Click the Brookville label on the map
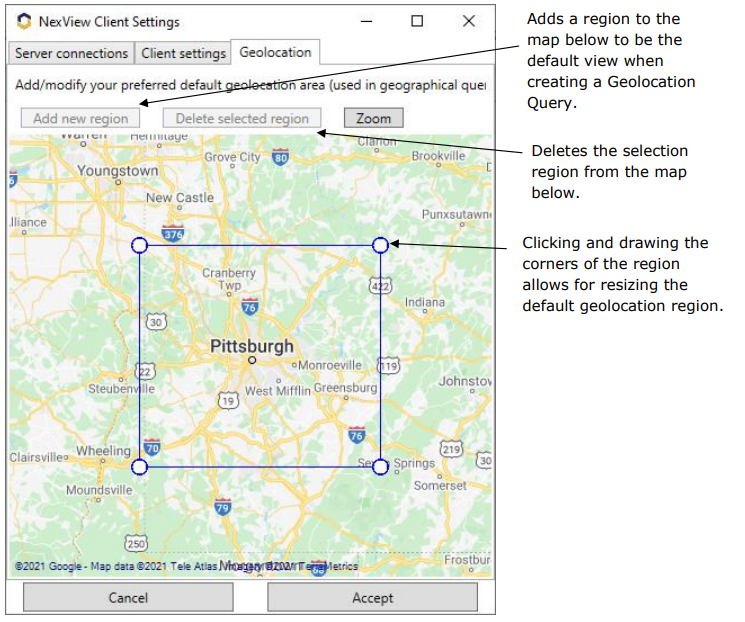745x622 pixels. (439, 156)
